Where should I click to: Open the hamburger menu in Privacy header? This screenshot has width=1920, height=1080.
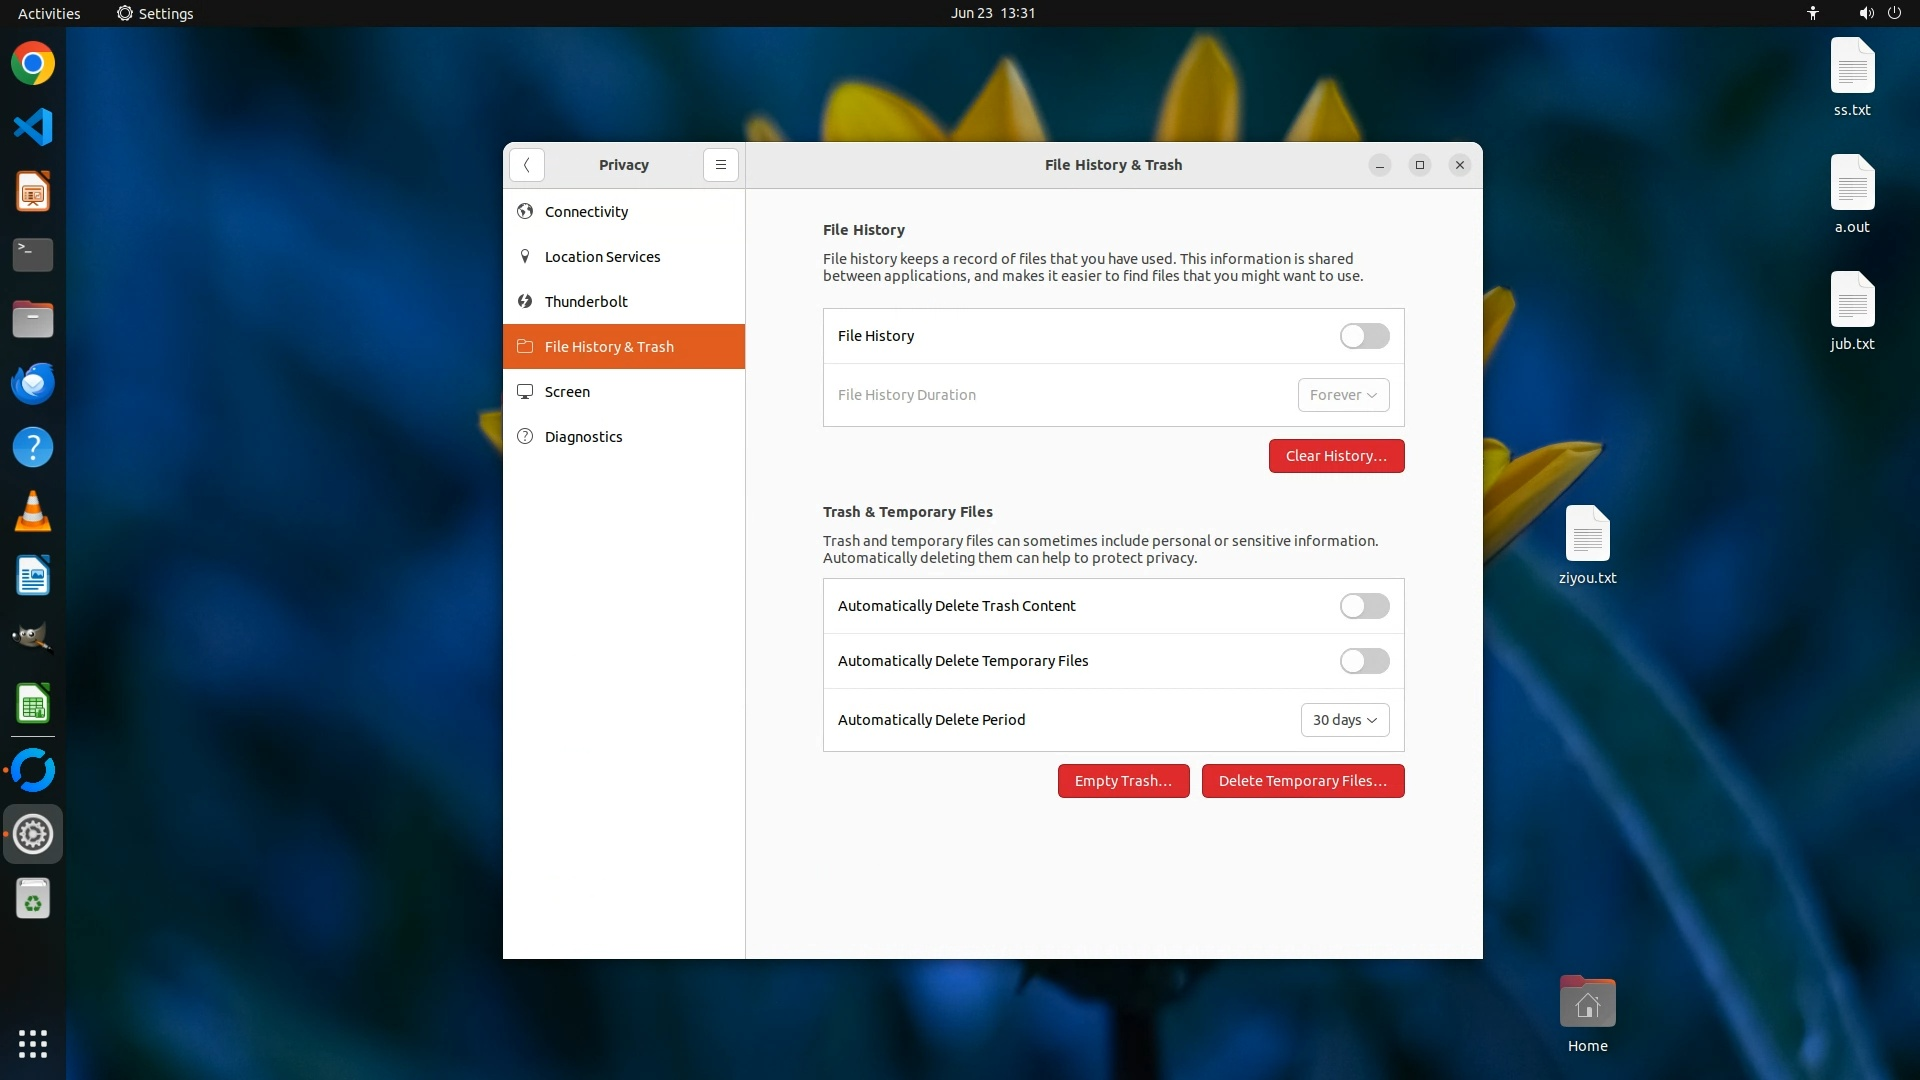(x=720, y=165)
